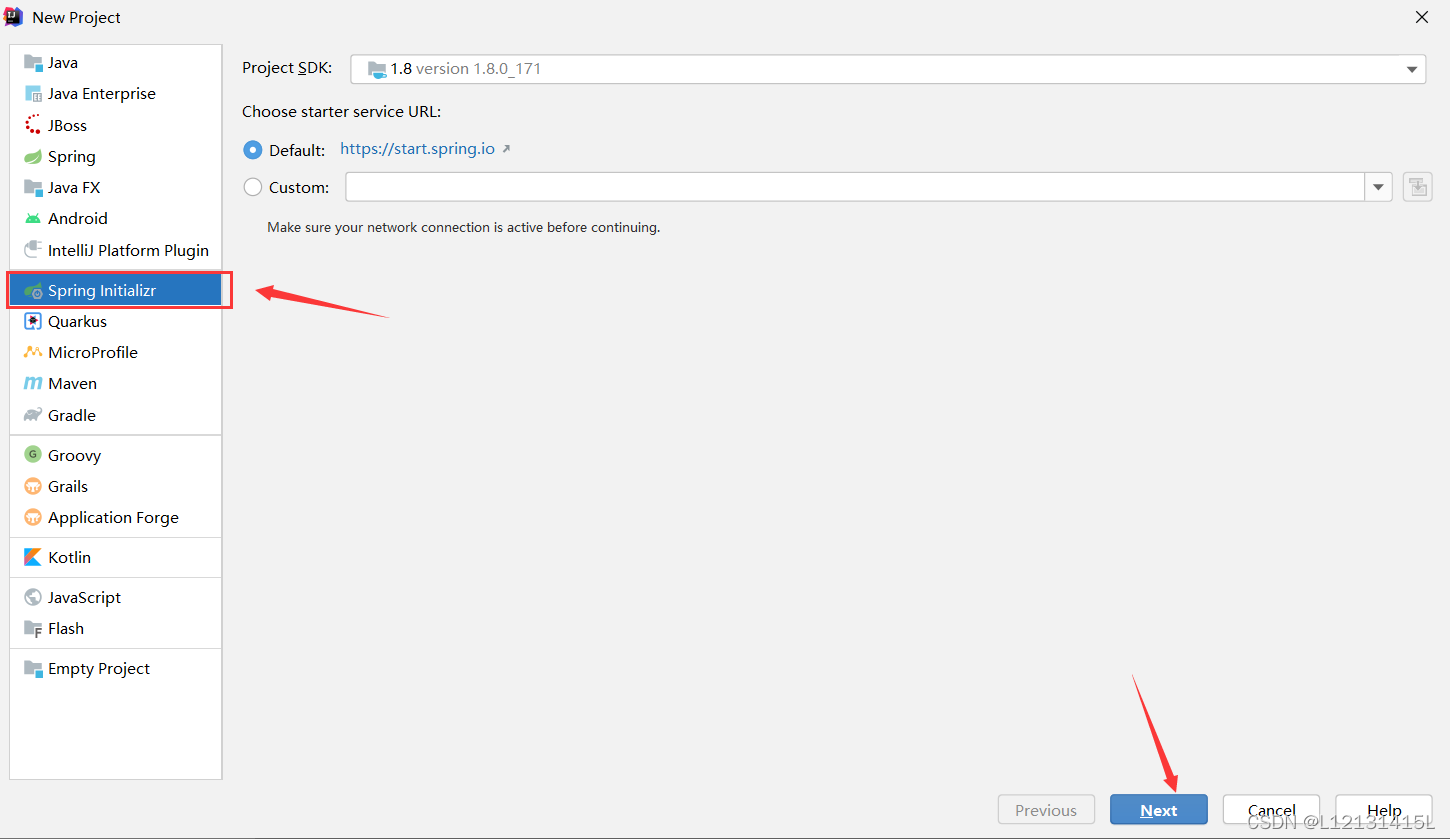
Task: Click the SDK folder icon in combo box
Action: (377, 69)
